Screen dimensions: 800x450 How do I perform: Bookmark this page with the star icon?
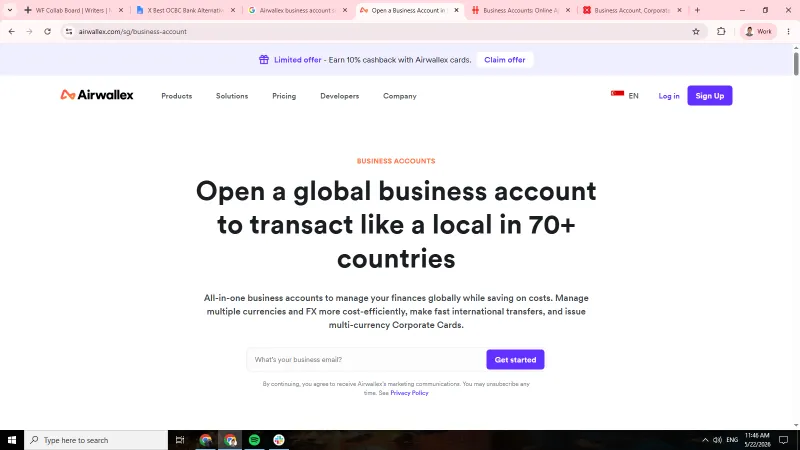696,31
